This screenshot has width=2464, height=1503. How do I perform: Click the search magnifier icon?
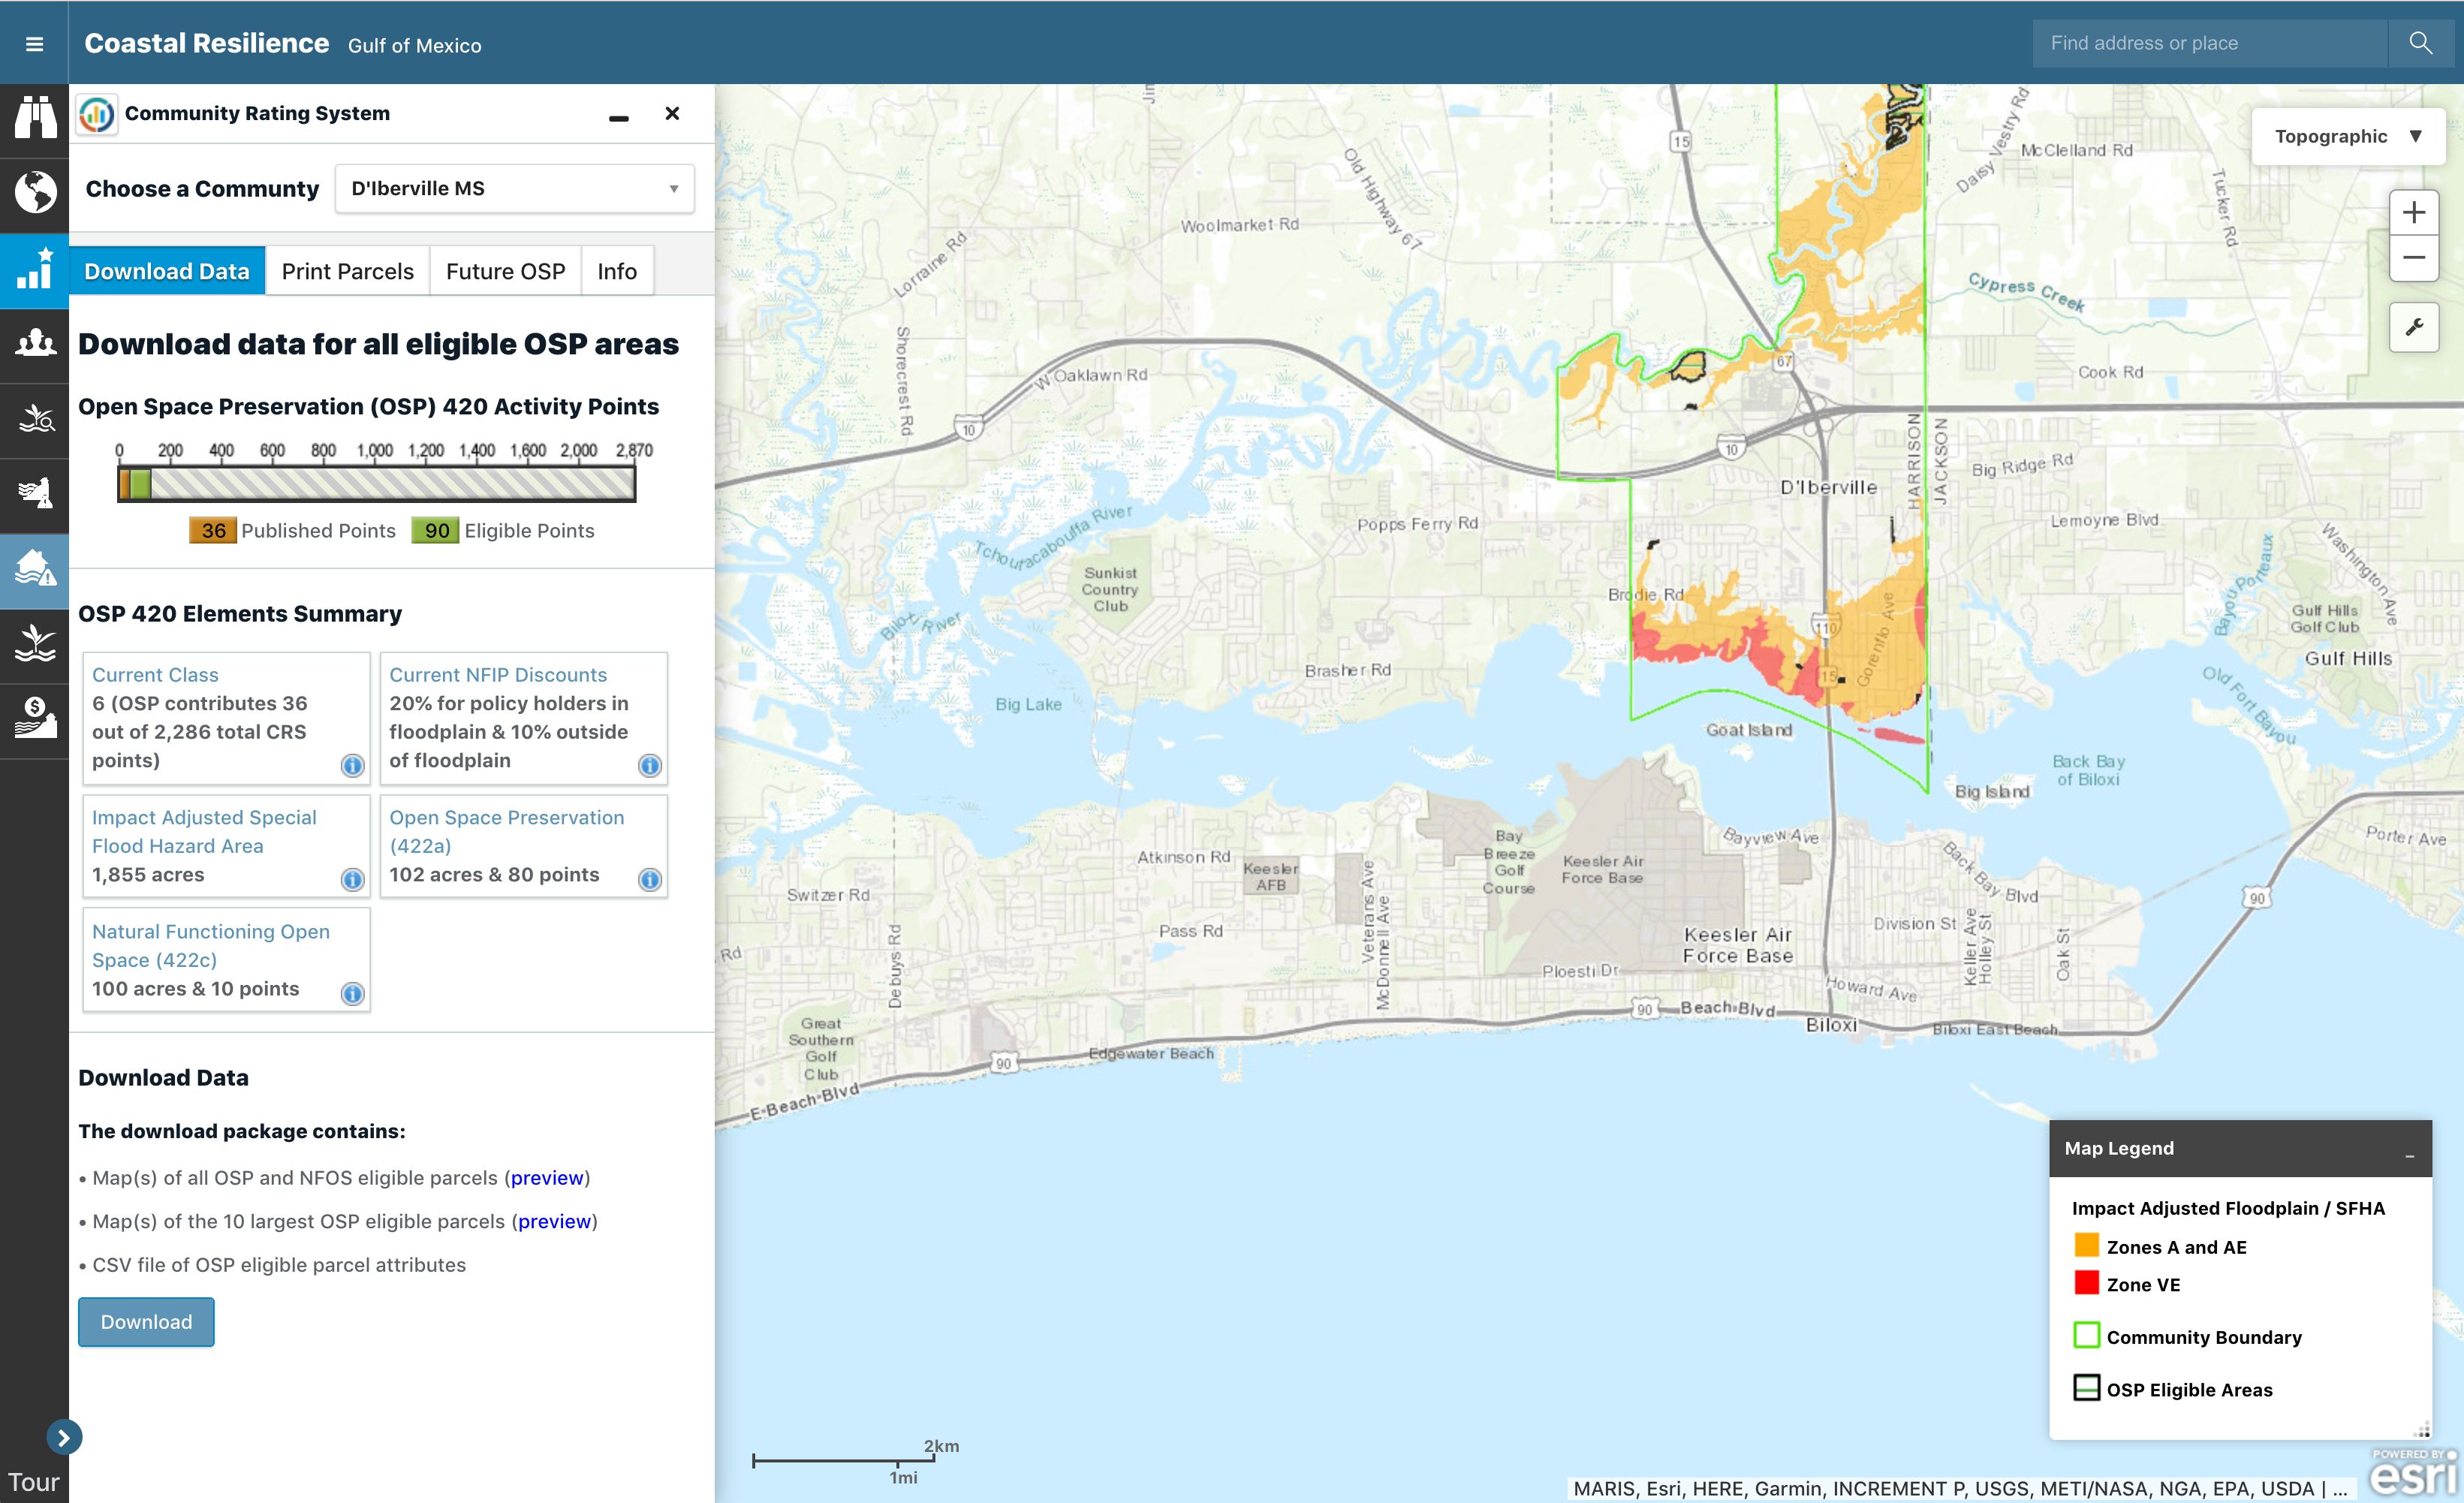tap(2420, 43)
